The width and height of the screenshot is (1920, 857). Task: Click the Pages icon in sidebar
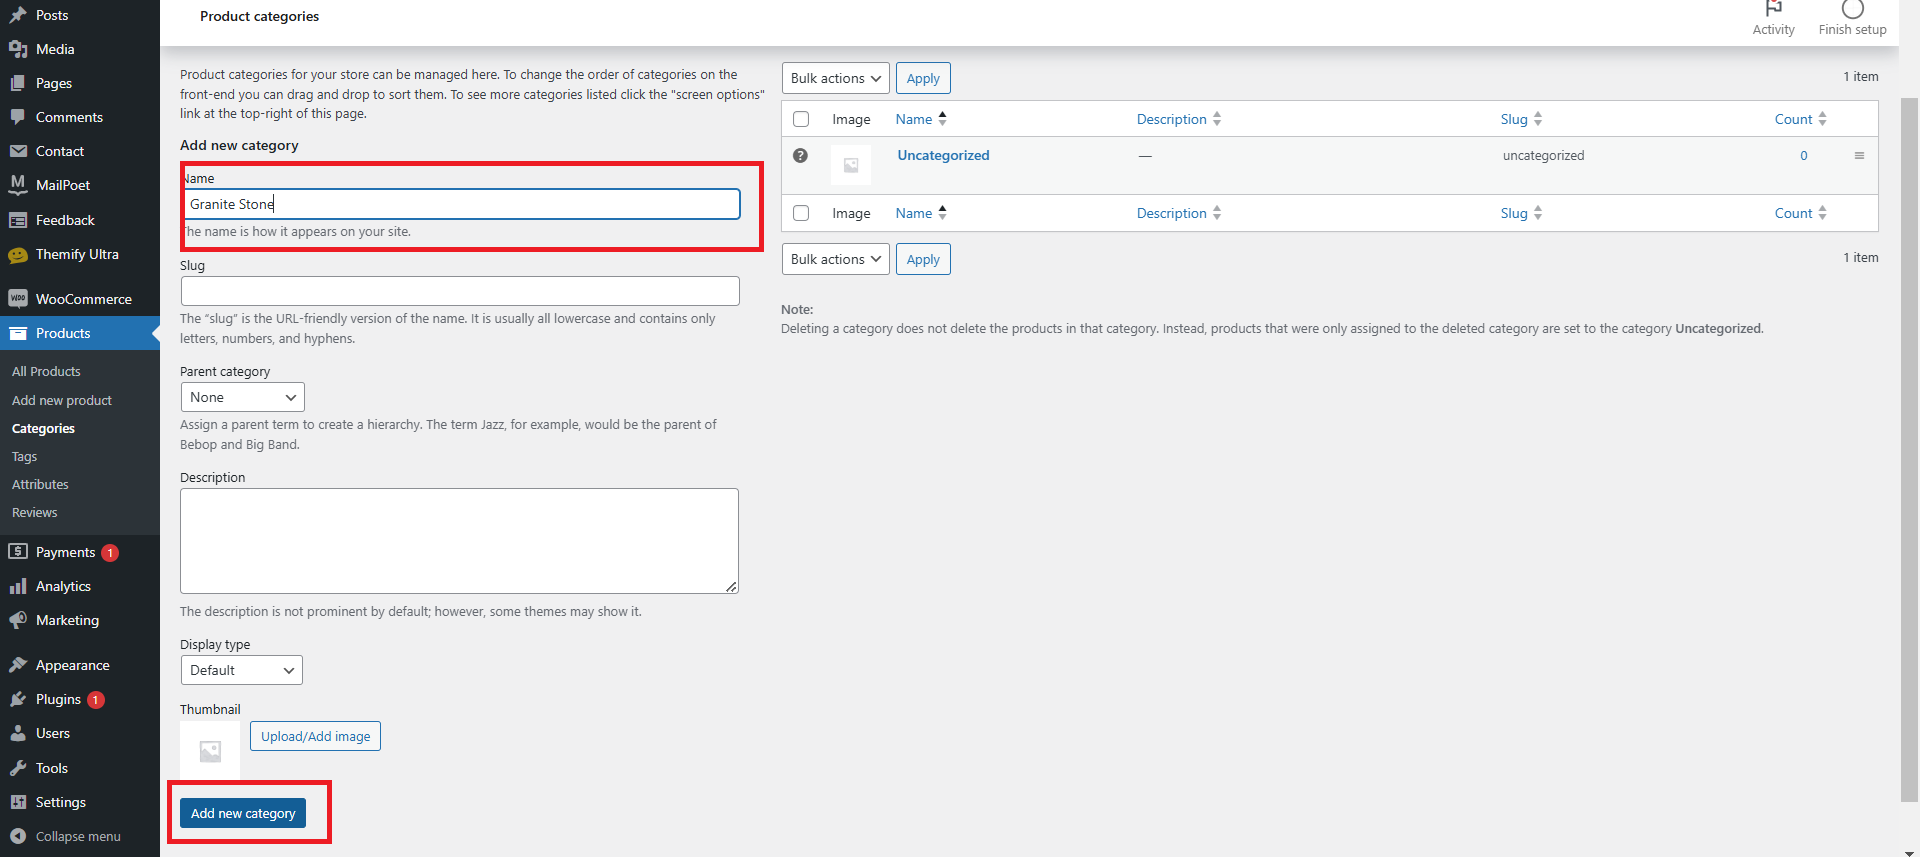click(18, 83)
